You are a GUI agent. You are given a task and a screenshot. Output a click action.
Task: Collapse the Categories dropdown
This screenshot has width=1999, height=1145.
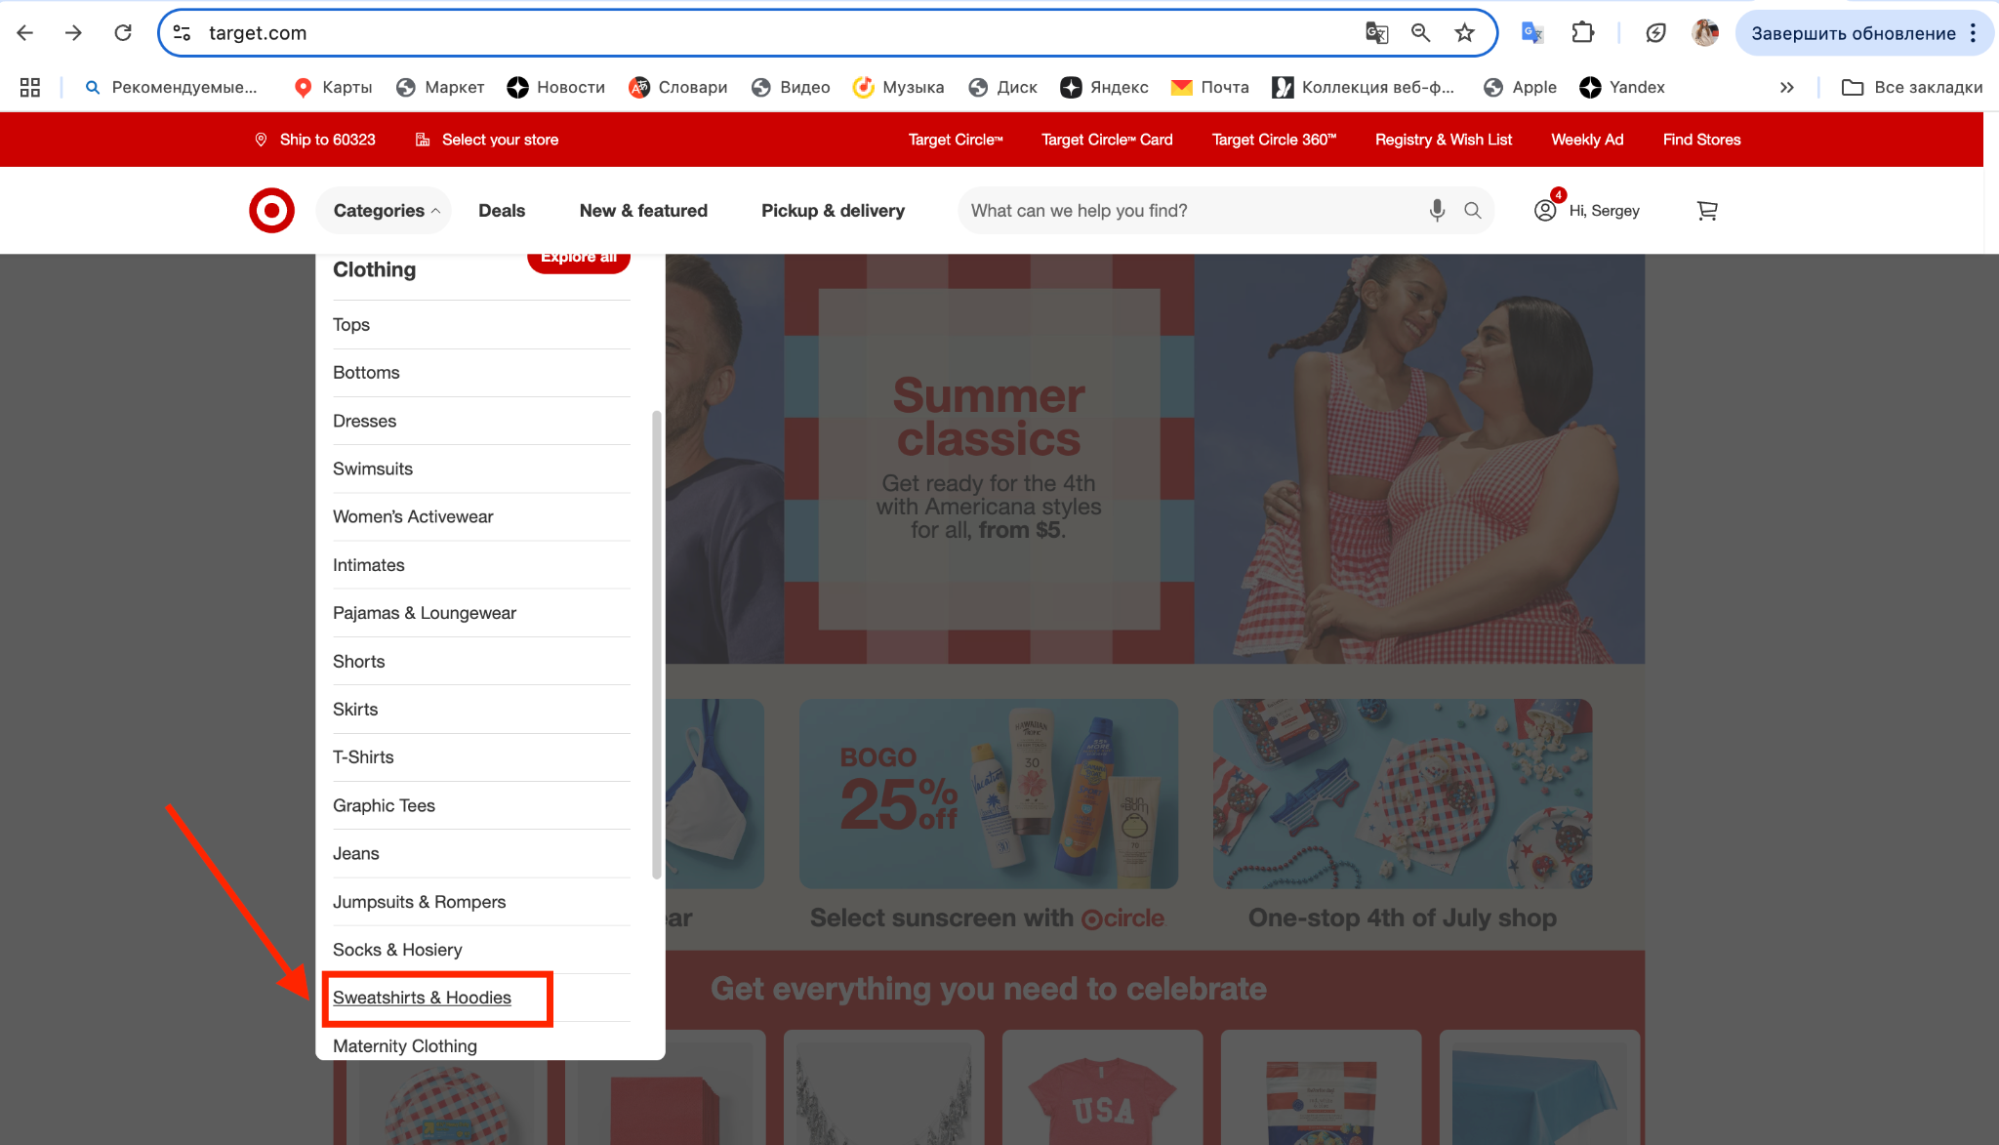point(385,210)
